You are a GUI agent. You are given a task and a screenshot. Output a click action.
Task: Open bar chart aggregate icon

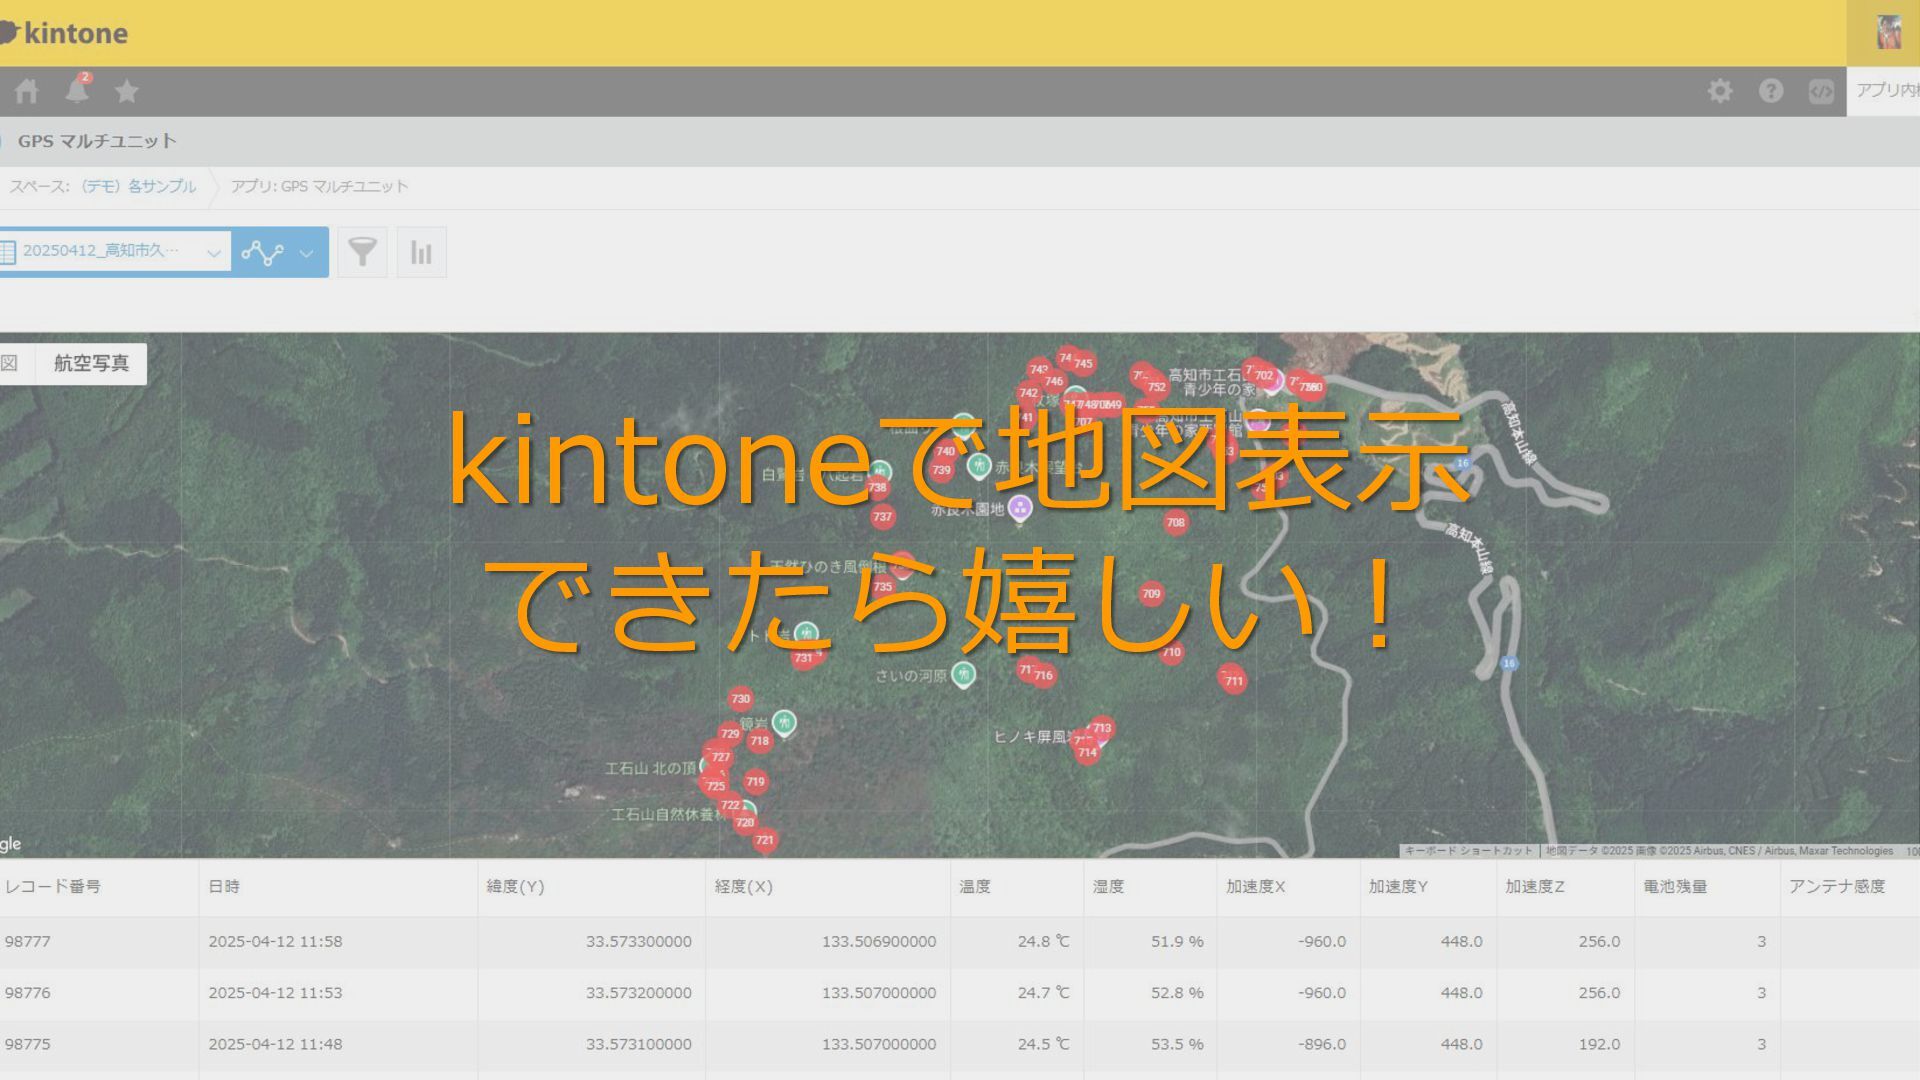point(421,252)
